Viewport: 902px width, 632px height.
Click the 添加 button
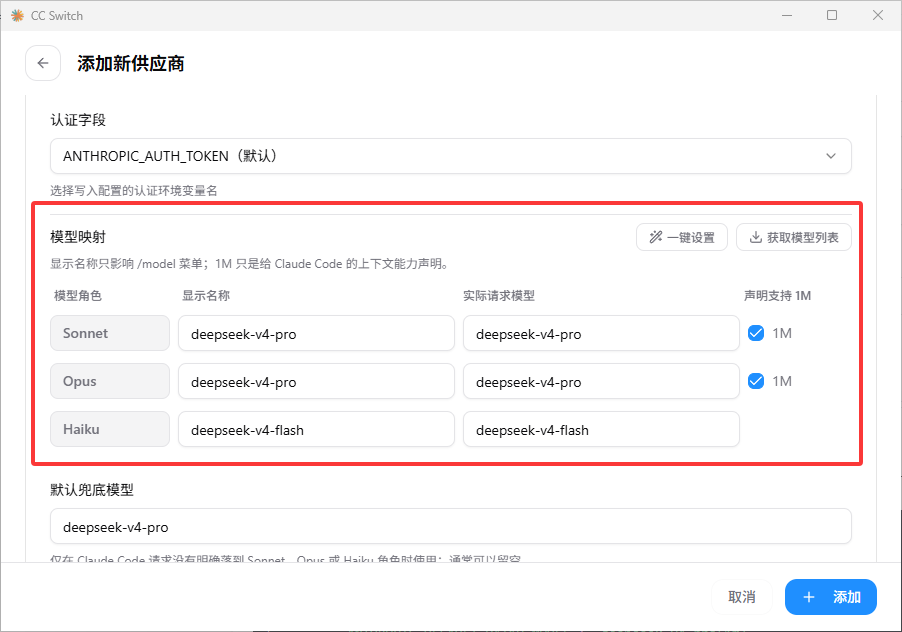(831, 597)
